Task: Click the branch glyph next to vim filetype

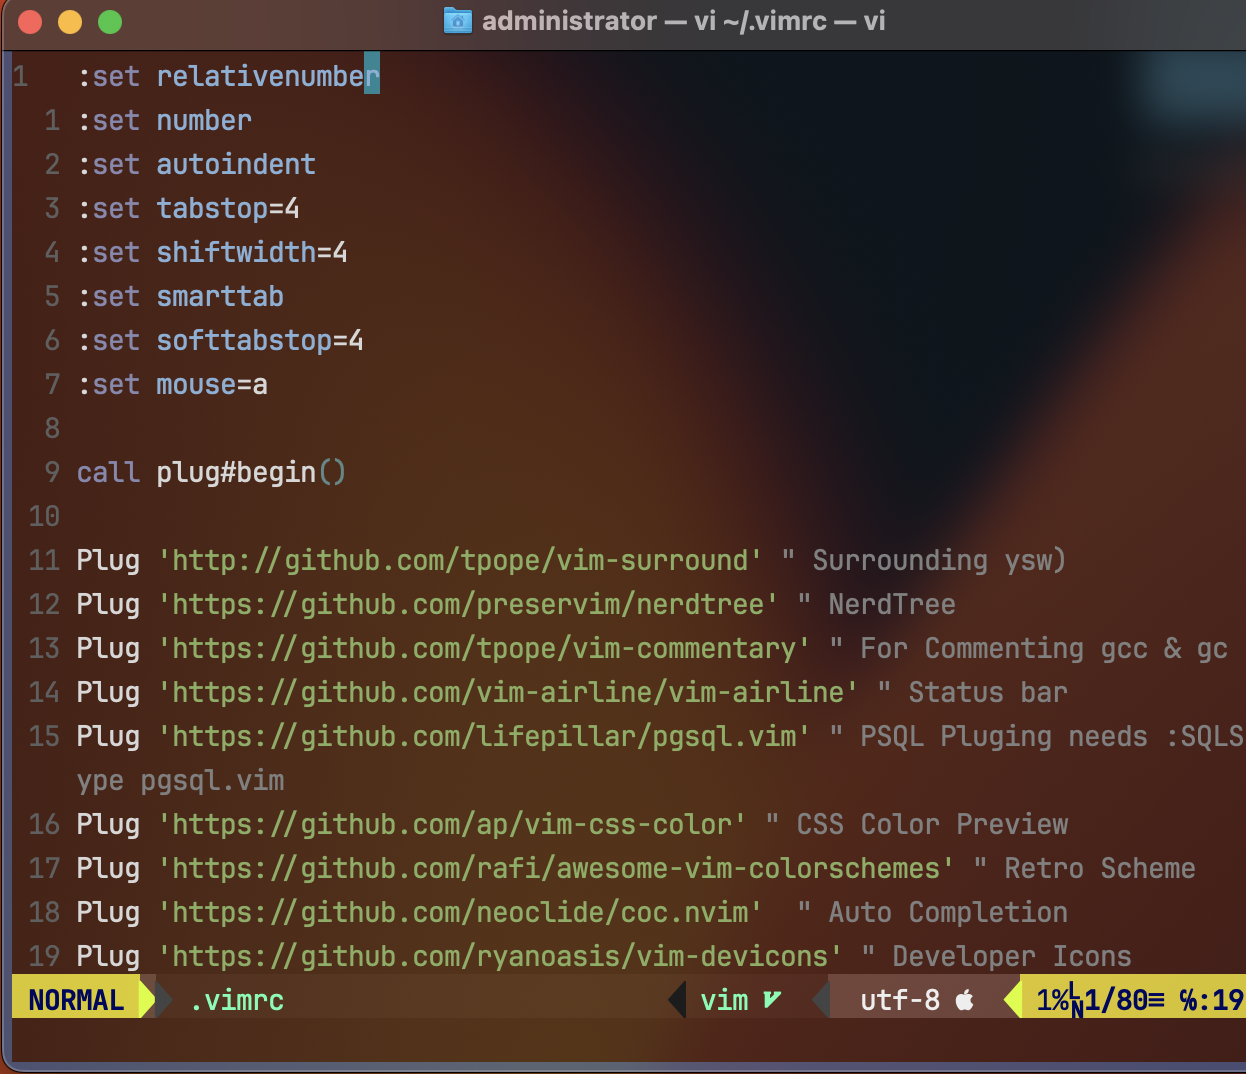Action: click(x=772, y=998)
